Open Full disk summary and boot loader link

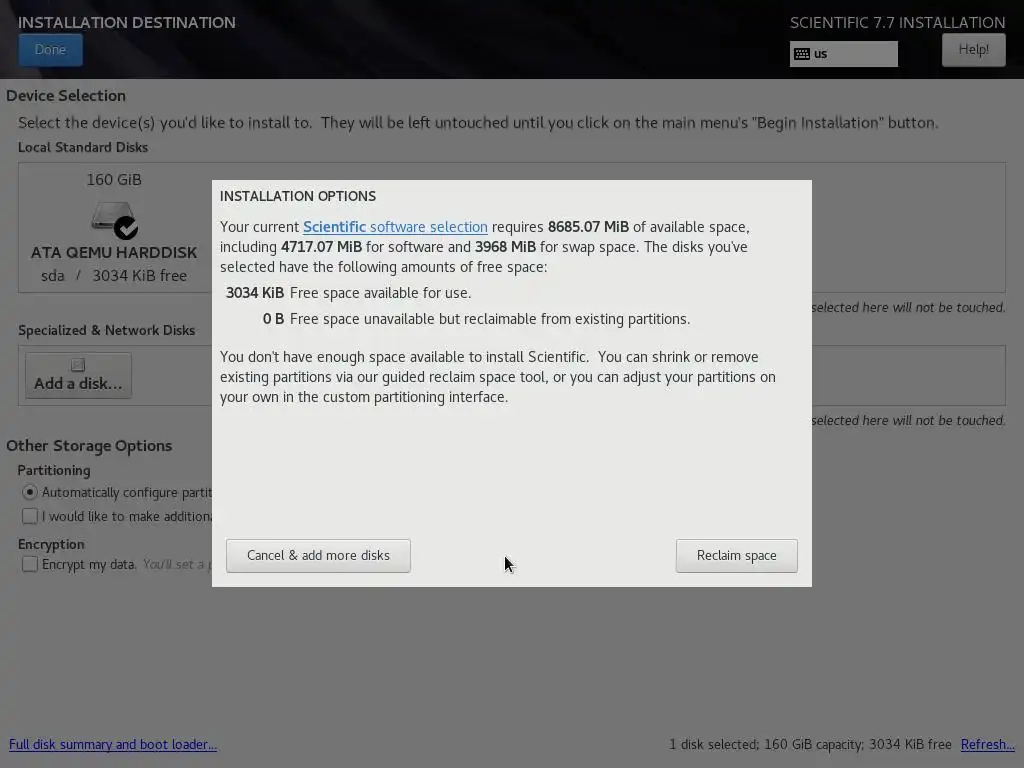point(113,744)
